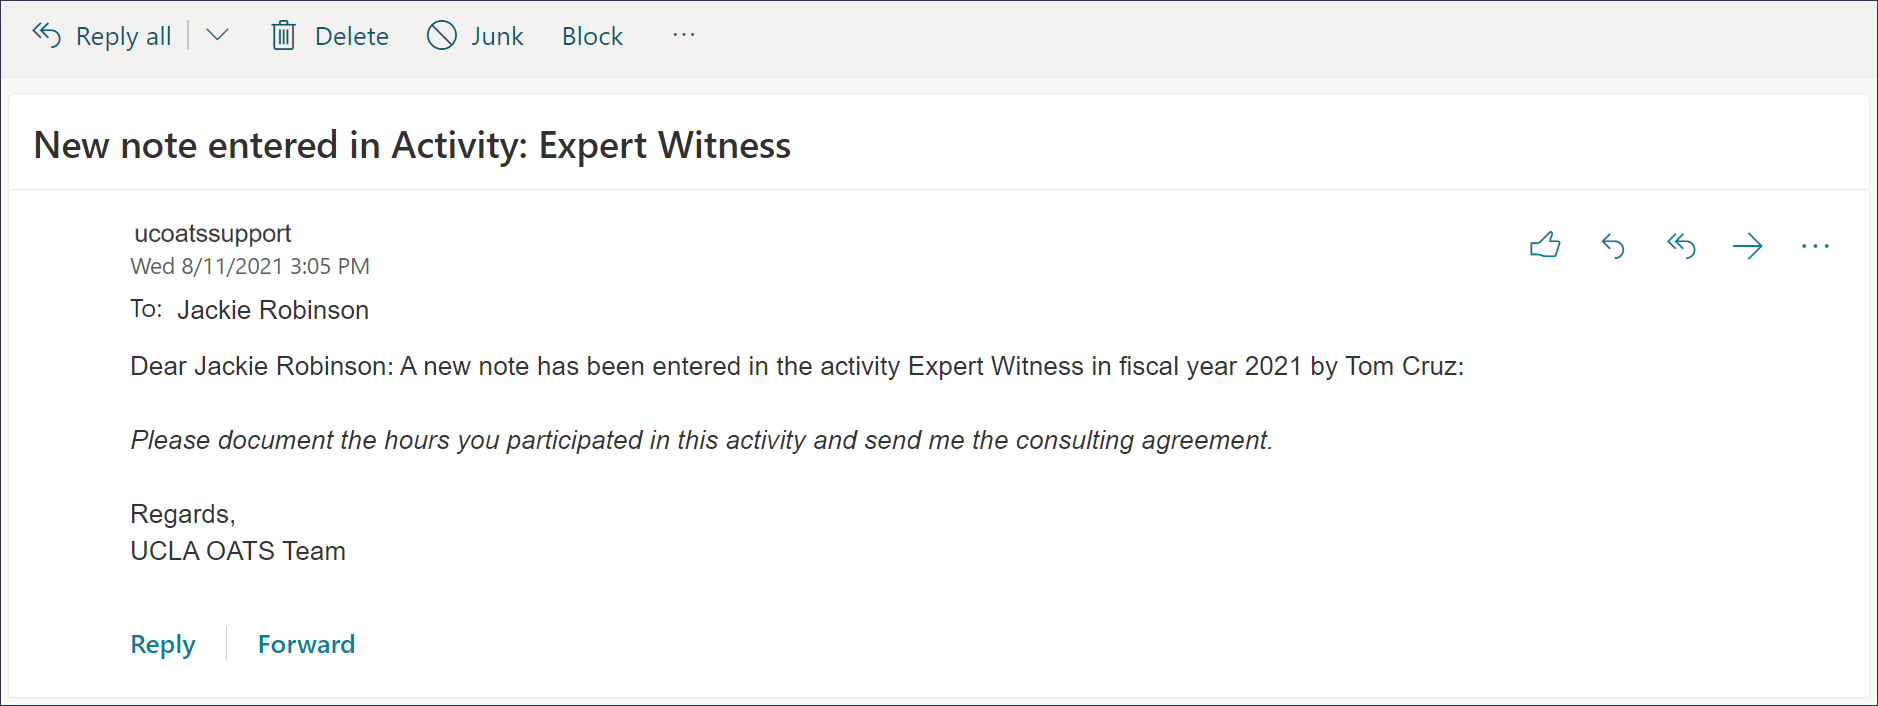Click the Reply link below the message
This screenshot has width=1878, height=706.
[x=163, y=644]
